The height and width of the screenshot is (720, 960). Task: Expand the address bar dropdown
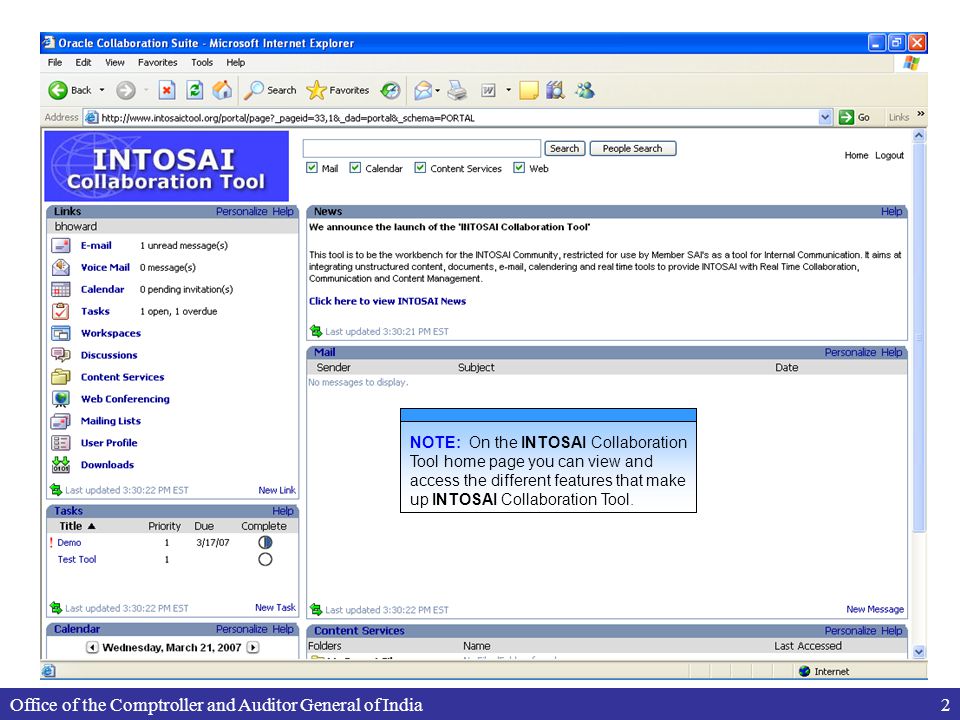coord(825,117)
